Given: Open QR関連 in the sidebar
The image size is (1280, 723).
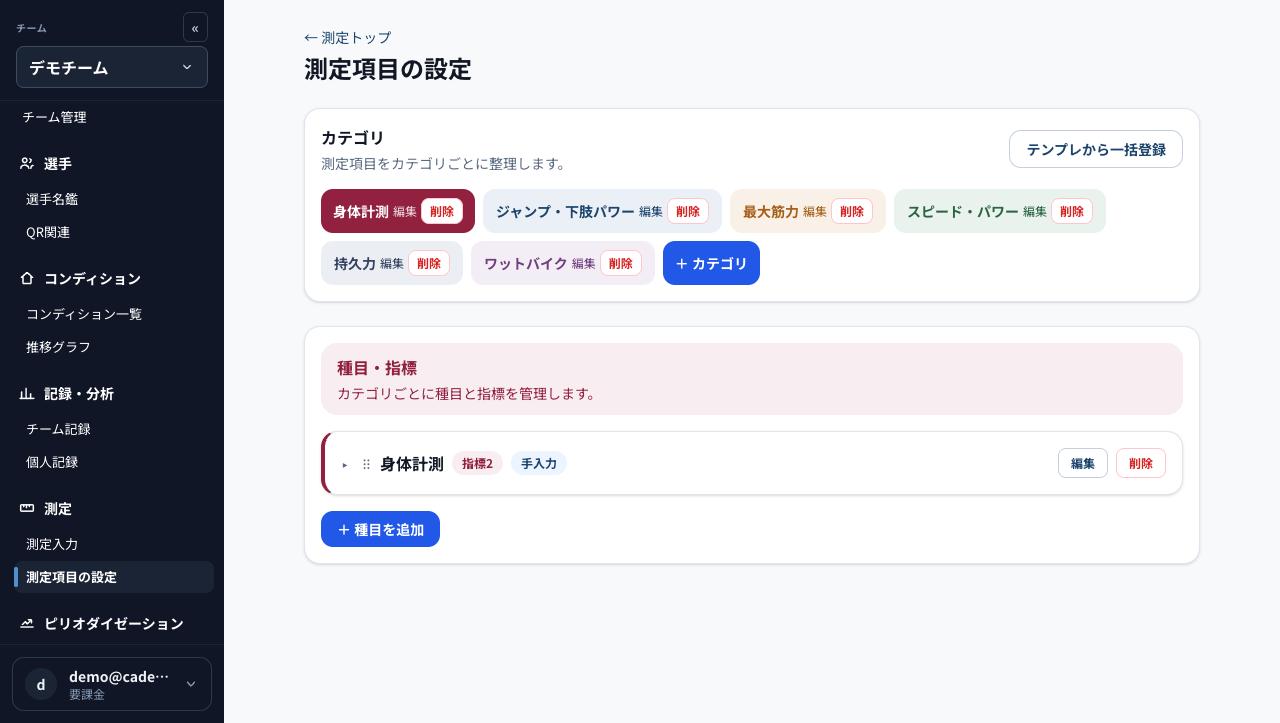Looking at the screenshot, I should pyautogui.click(x=48, y=232).
